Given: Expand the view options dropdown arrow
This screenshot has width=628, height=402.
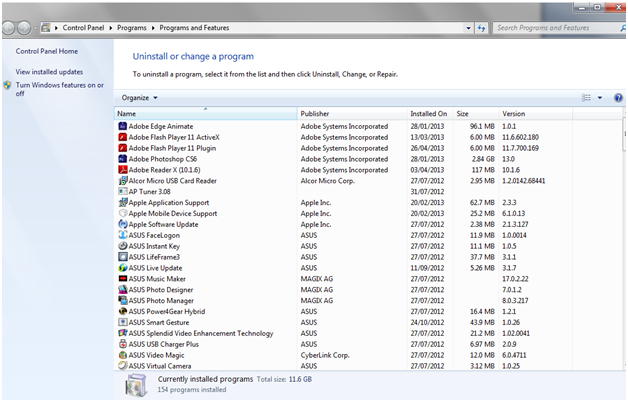Looking at the screenshot, I should (x=600, y=98).
